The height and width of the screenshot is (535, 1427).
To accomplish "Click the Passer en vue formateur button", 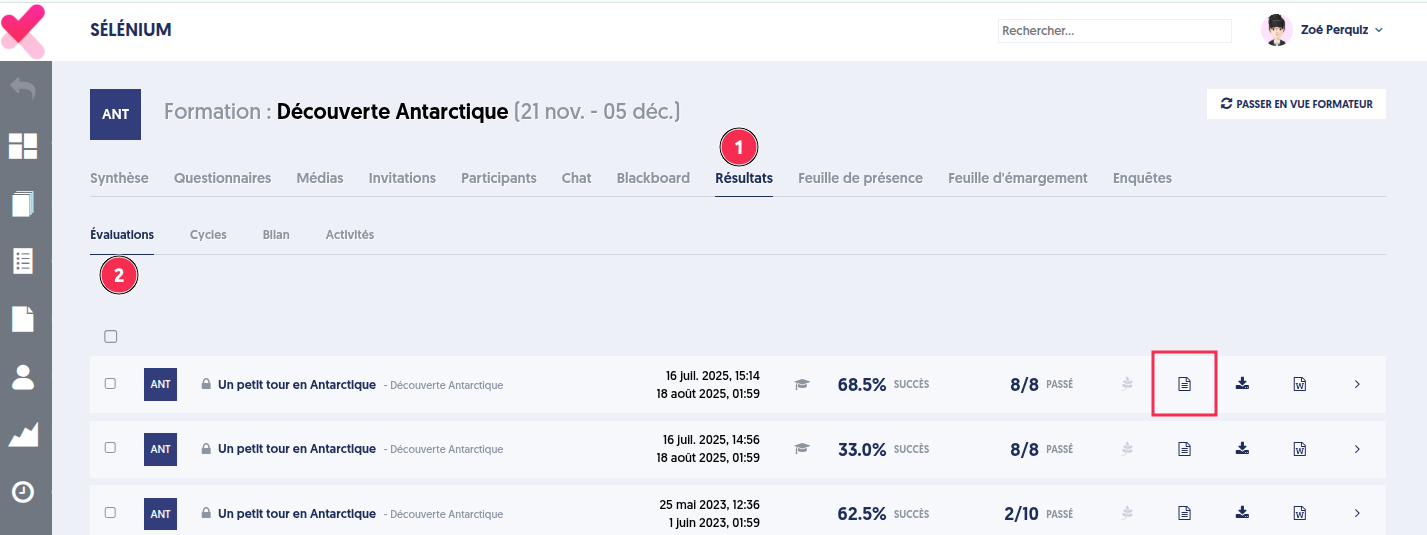I will [x=1296, y=104].
